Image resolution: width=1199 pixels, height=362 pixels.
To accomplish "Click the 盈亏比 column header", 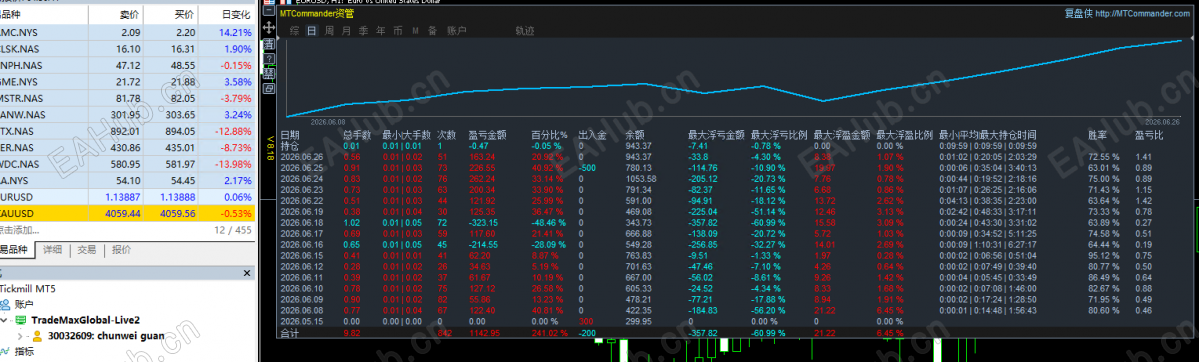I will click(x=1149, y=135).
